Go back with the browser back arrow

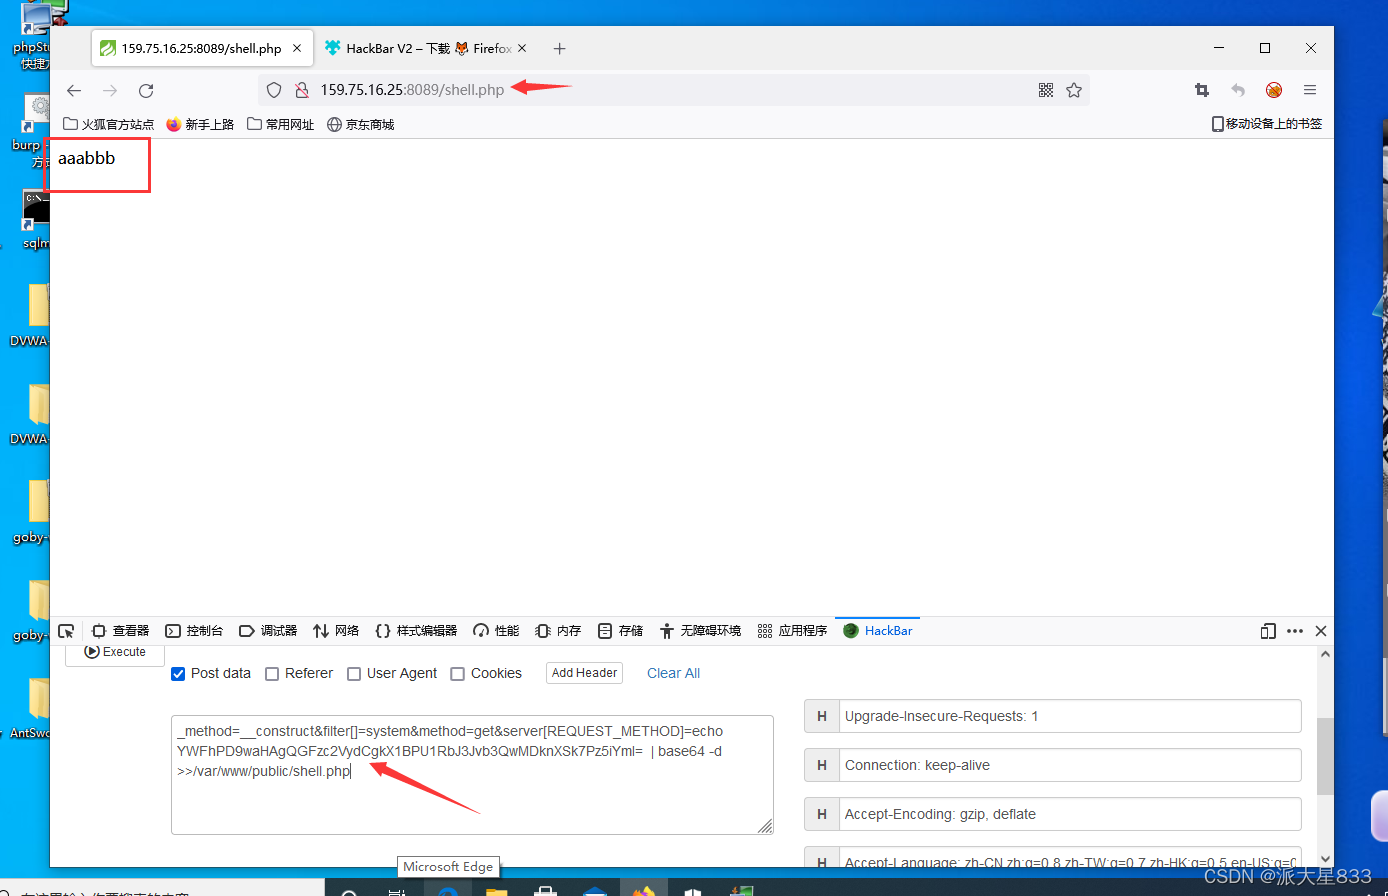(x=74, y=90)
